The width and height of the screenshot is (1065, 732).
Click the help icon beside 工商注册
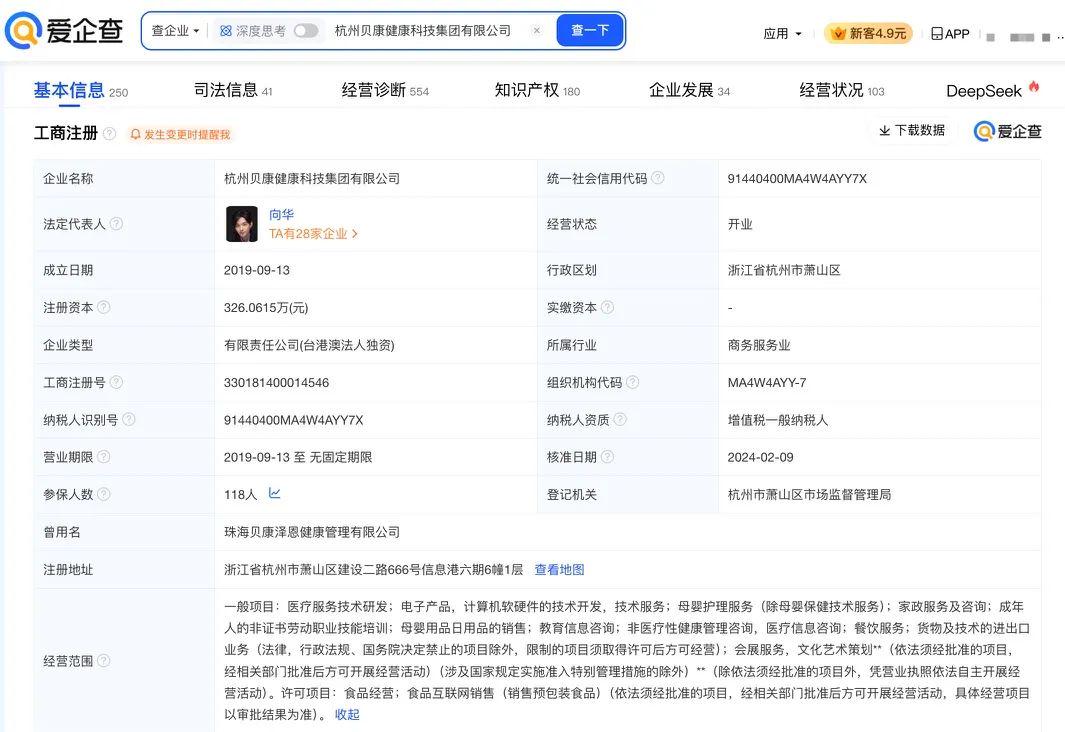(109, 134)
